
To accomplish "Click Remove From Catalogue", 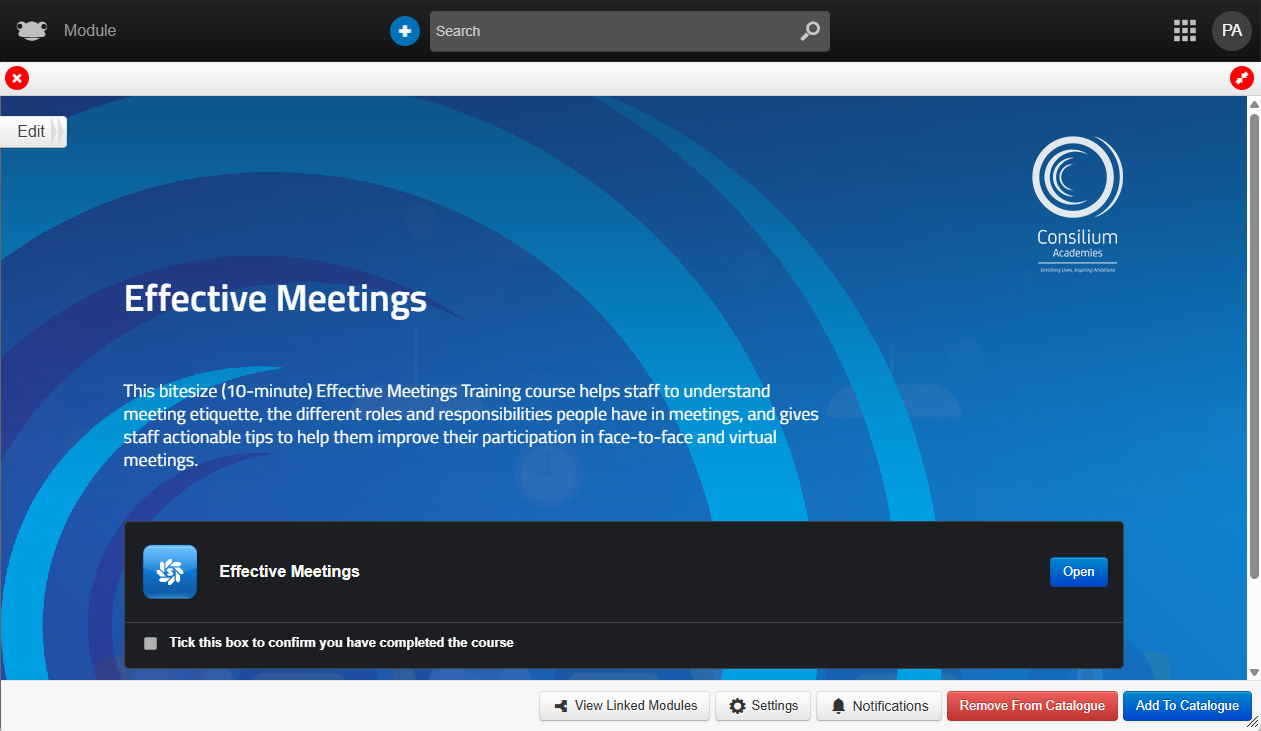I will [1032, 706].
